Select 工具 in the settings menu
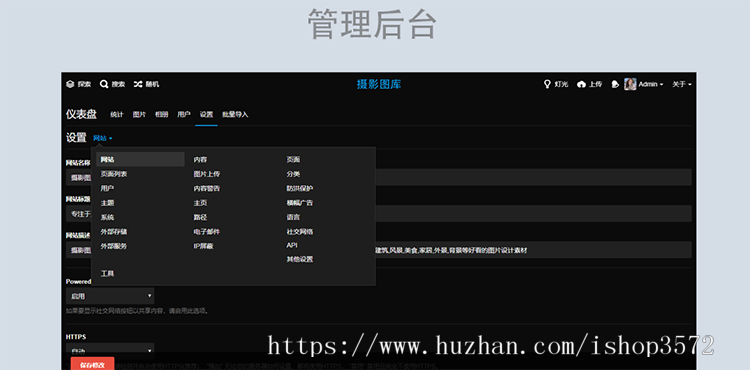Image resolution: width=750 pixels, height=370 pixels. tap(107, 273)
